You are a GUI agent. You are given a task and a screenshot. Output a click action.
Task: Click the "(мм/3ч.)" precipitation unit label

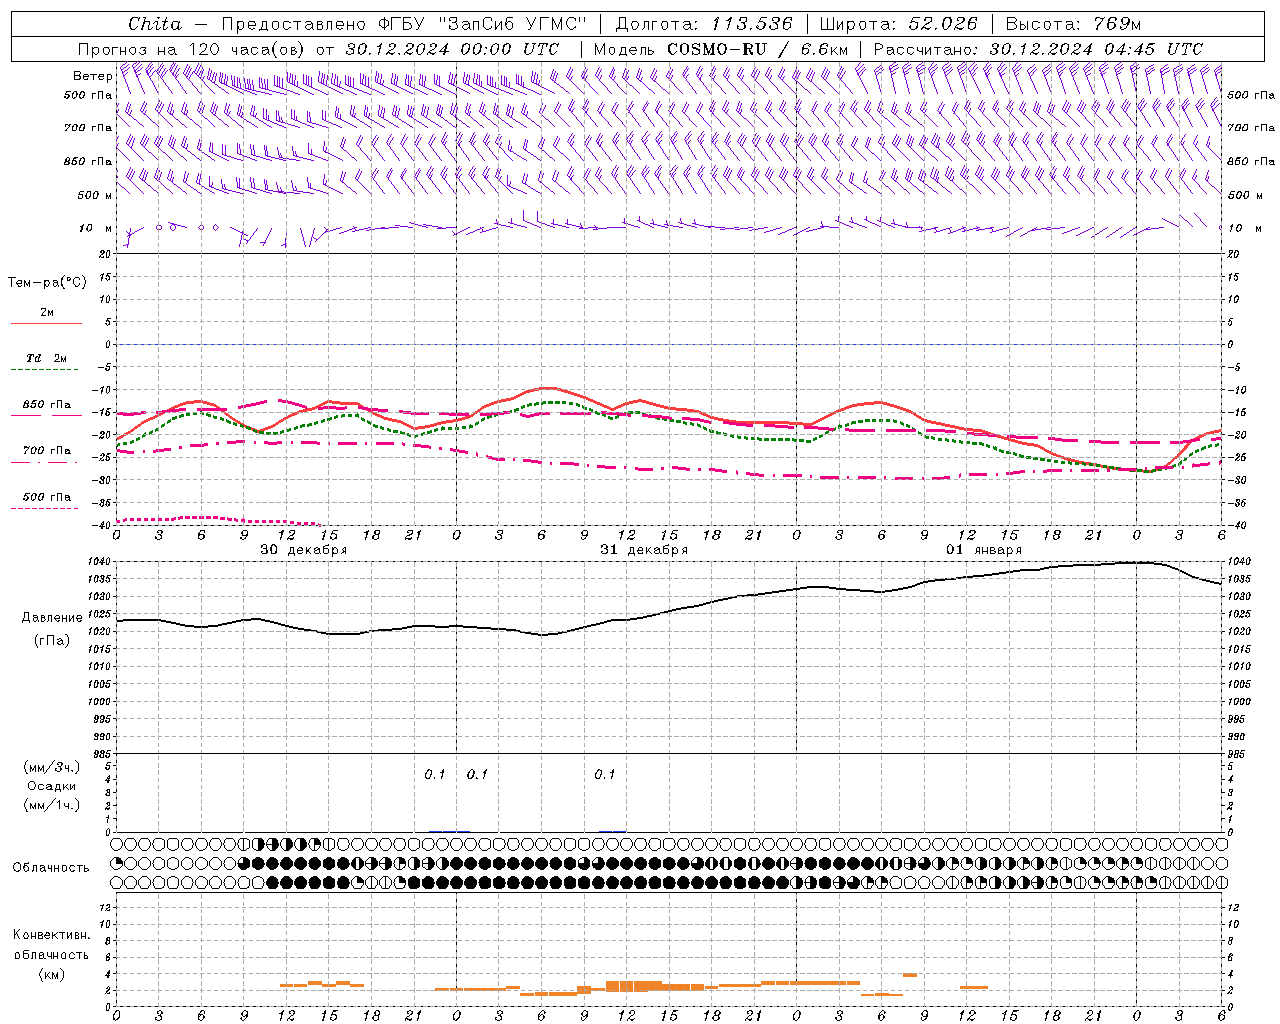point(52,768)
